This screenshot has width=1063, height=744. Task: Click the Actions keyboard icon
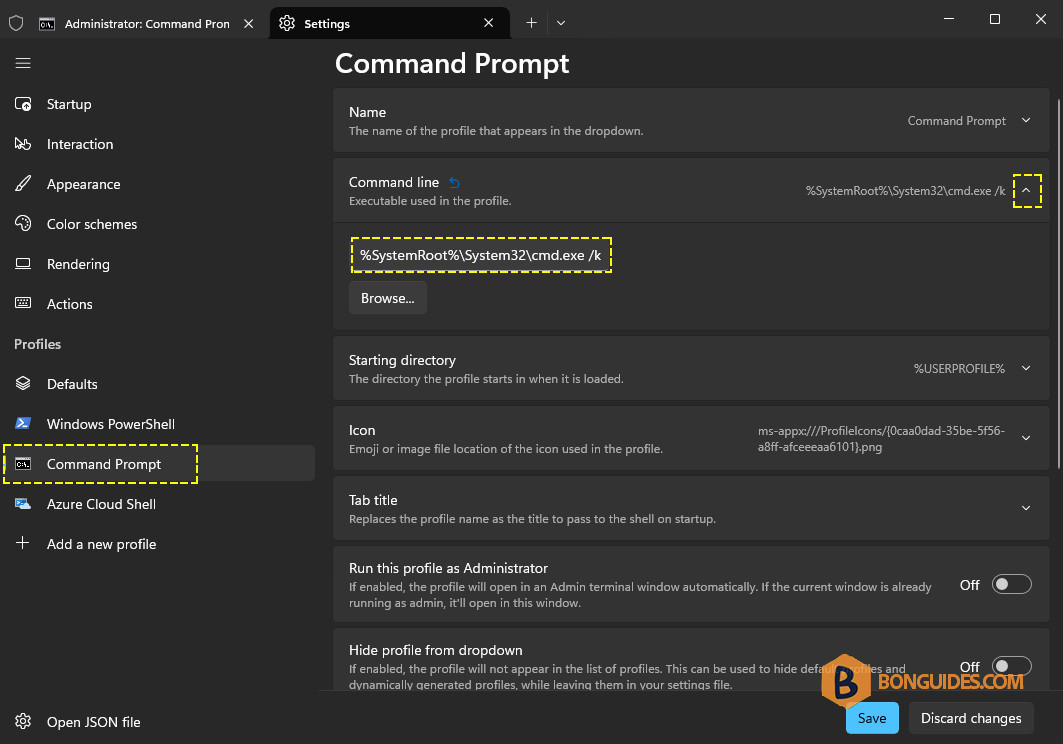point(23,303)
